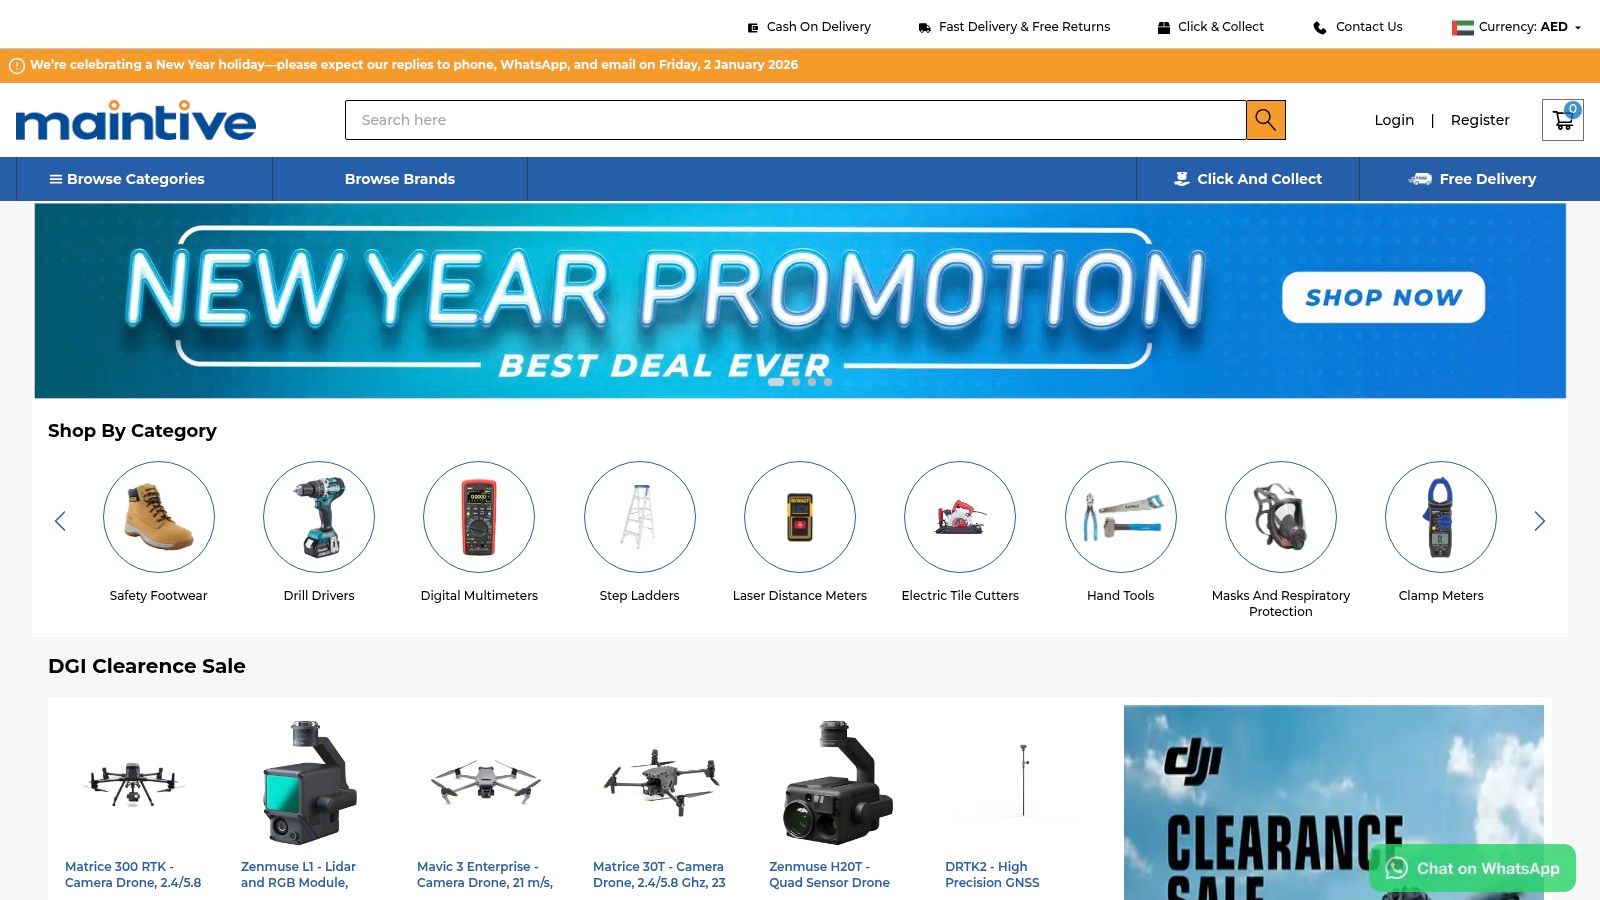This screenshot has width=1600, height=900.
Task: Show previous categories with left chevron
Action: (x=60, y=521)
